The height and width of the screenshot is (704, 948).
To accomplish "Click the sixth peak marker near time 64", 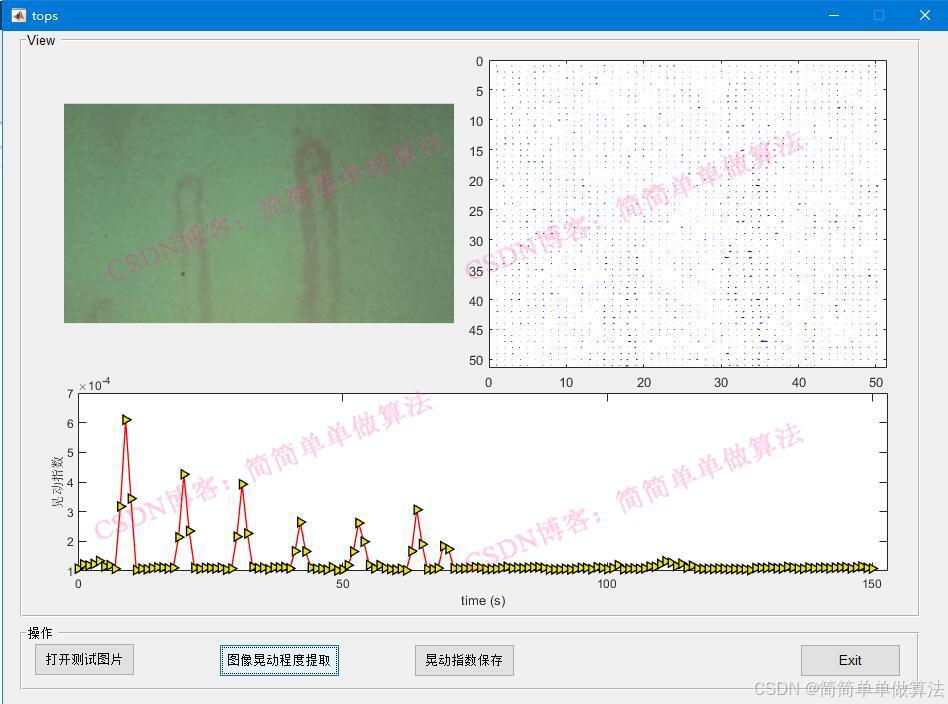I will tap(418, 510).
